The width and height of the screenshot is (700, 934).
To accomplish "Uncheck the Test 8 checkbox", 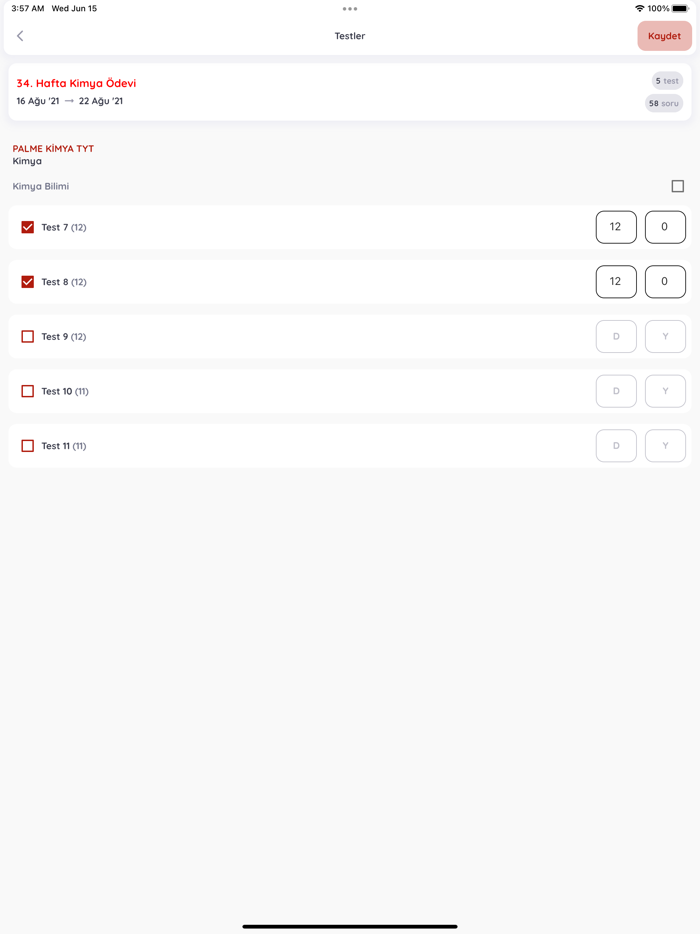I will tap(28, 282).
